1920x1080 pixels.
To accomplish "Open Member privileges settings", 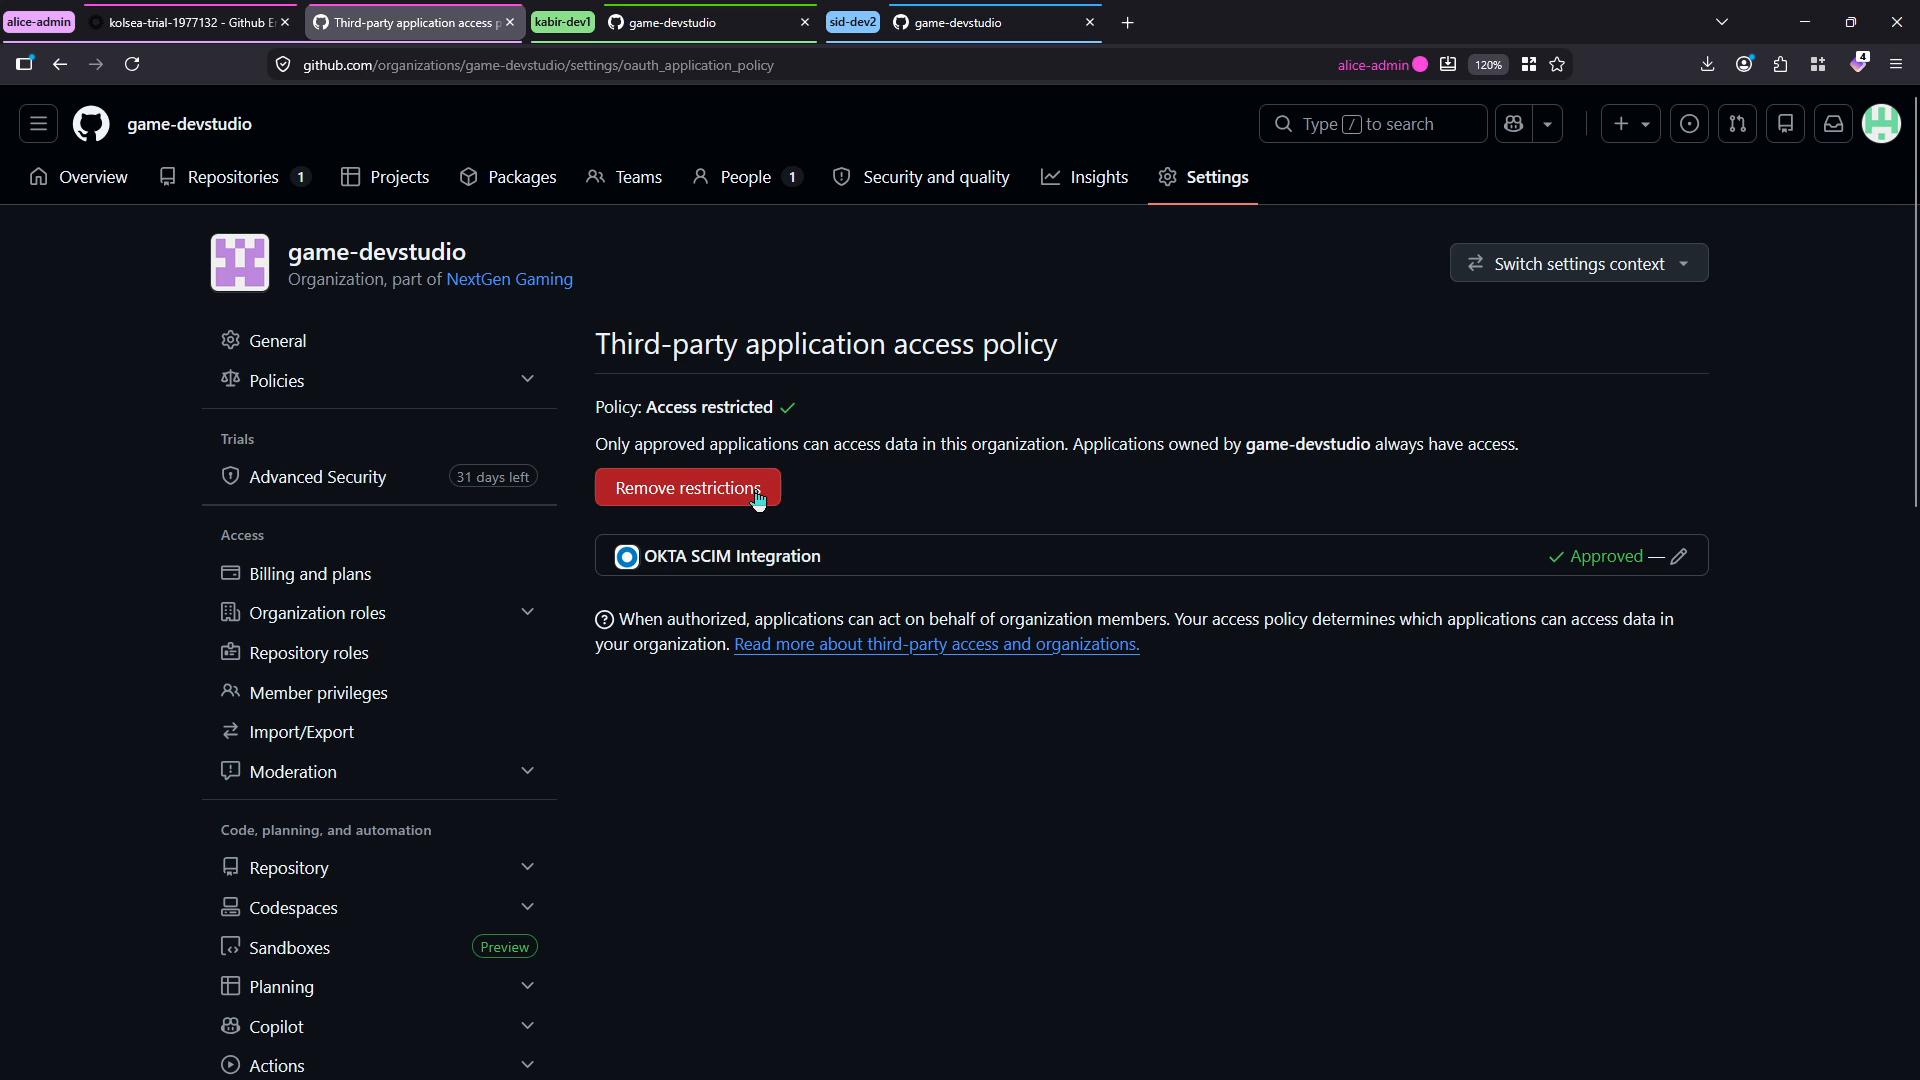I will pyautogui.click(x=379, y=693).
